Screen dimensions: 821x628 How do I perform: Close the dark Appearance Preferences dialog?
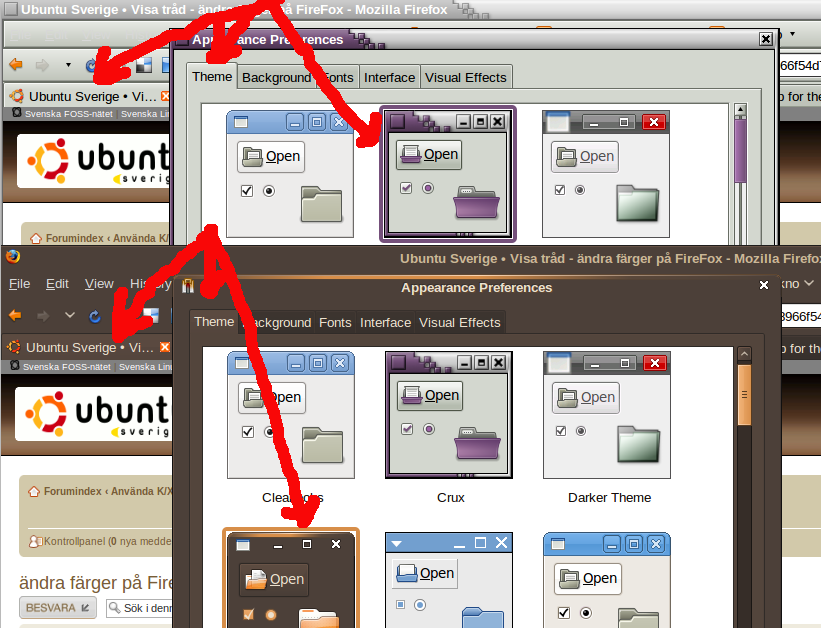pos(764,285)
